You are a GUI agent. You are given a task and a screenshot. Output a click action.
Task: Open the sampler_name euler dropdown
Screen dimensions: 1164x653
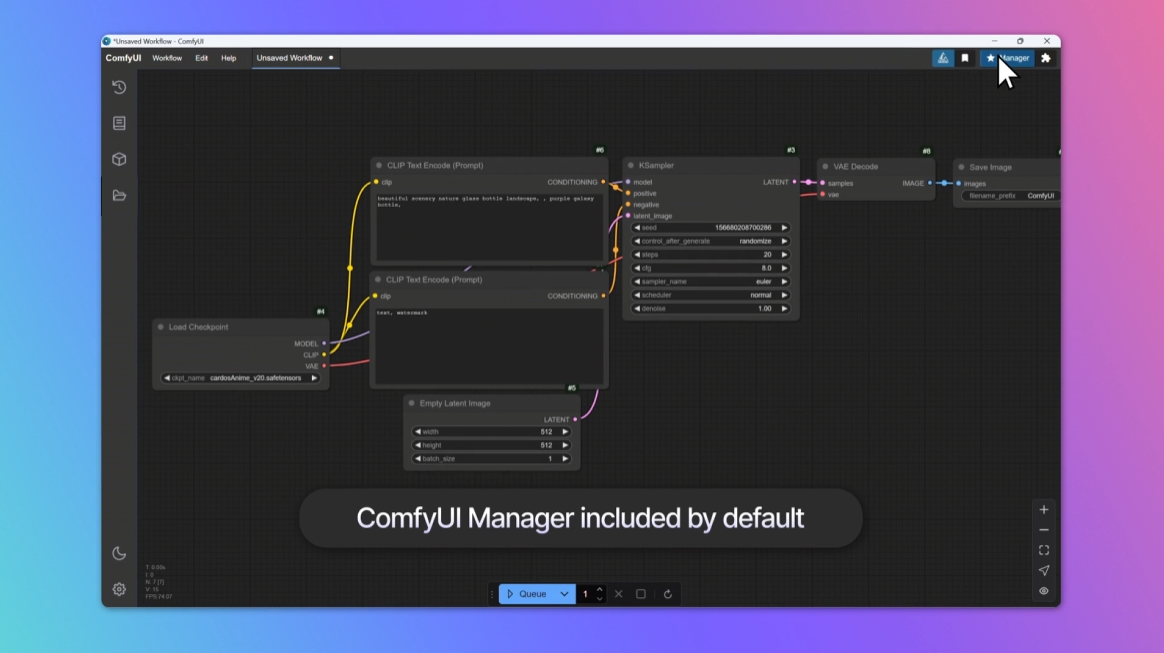click(x=710, y=282)
